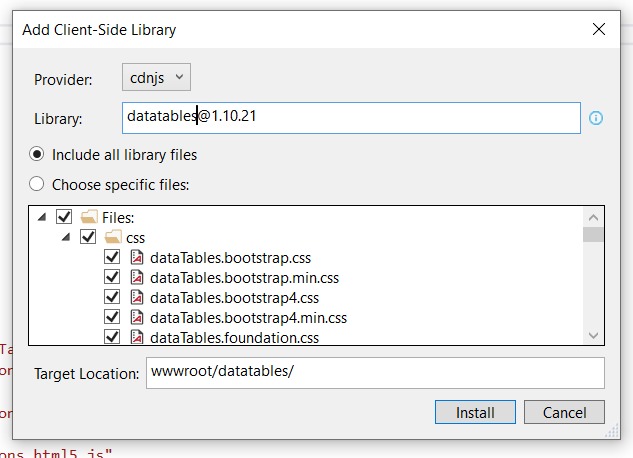The height and width of the screenshot is (458, 633).
Task: Uncheck the dataTables.bootstrap.css checkbox
Action: [112, 257]
